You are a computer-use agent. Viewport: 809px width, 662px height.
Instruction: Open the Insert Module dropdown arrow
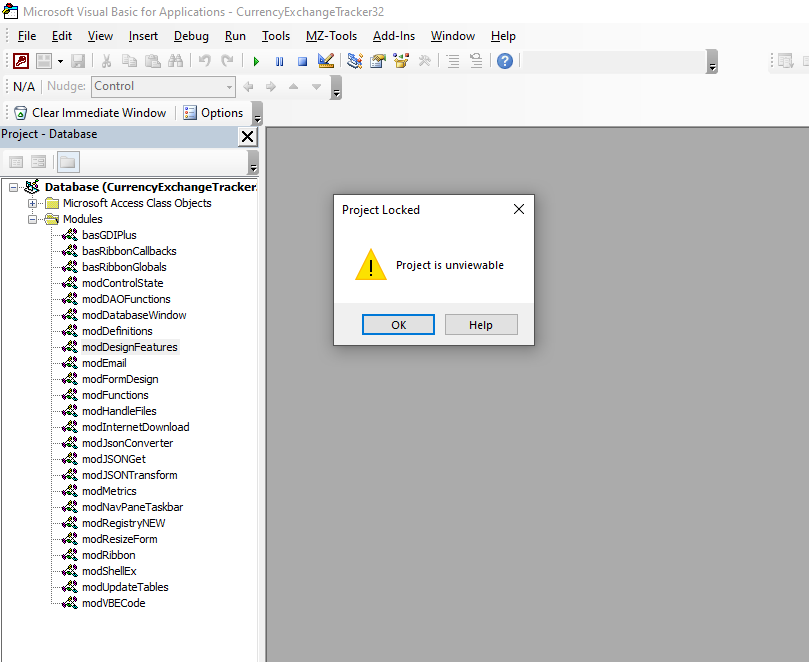60,61
